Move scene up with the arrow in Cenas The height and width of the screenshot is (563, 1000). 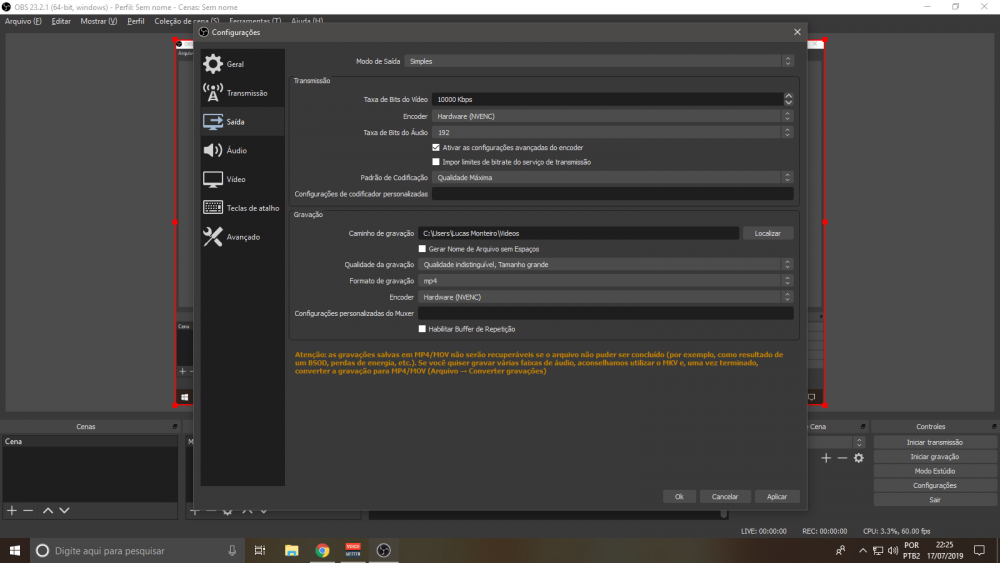[x=48, y=510]
